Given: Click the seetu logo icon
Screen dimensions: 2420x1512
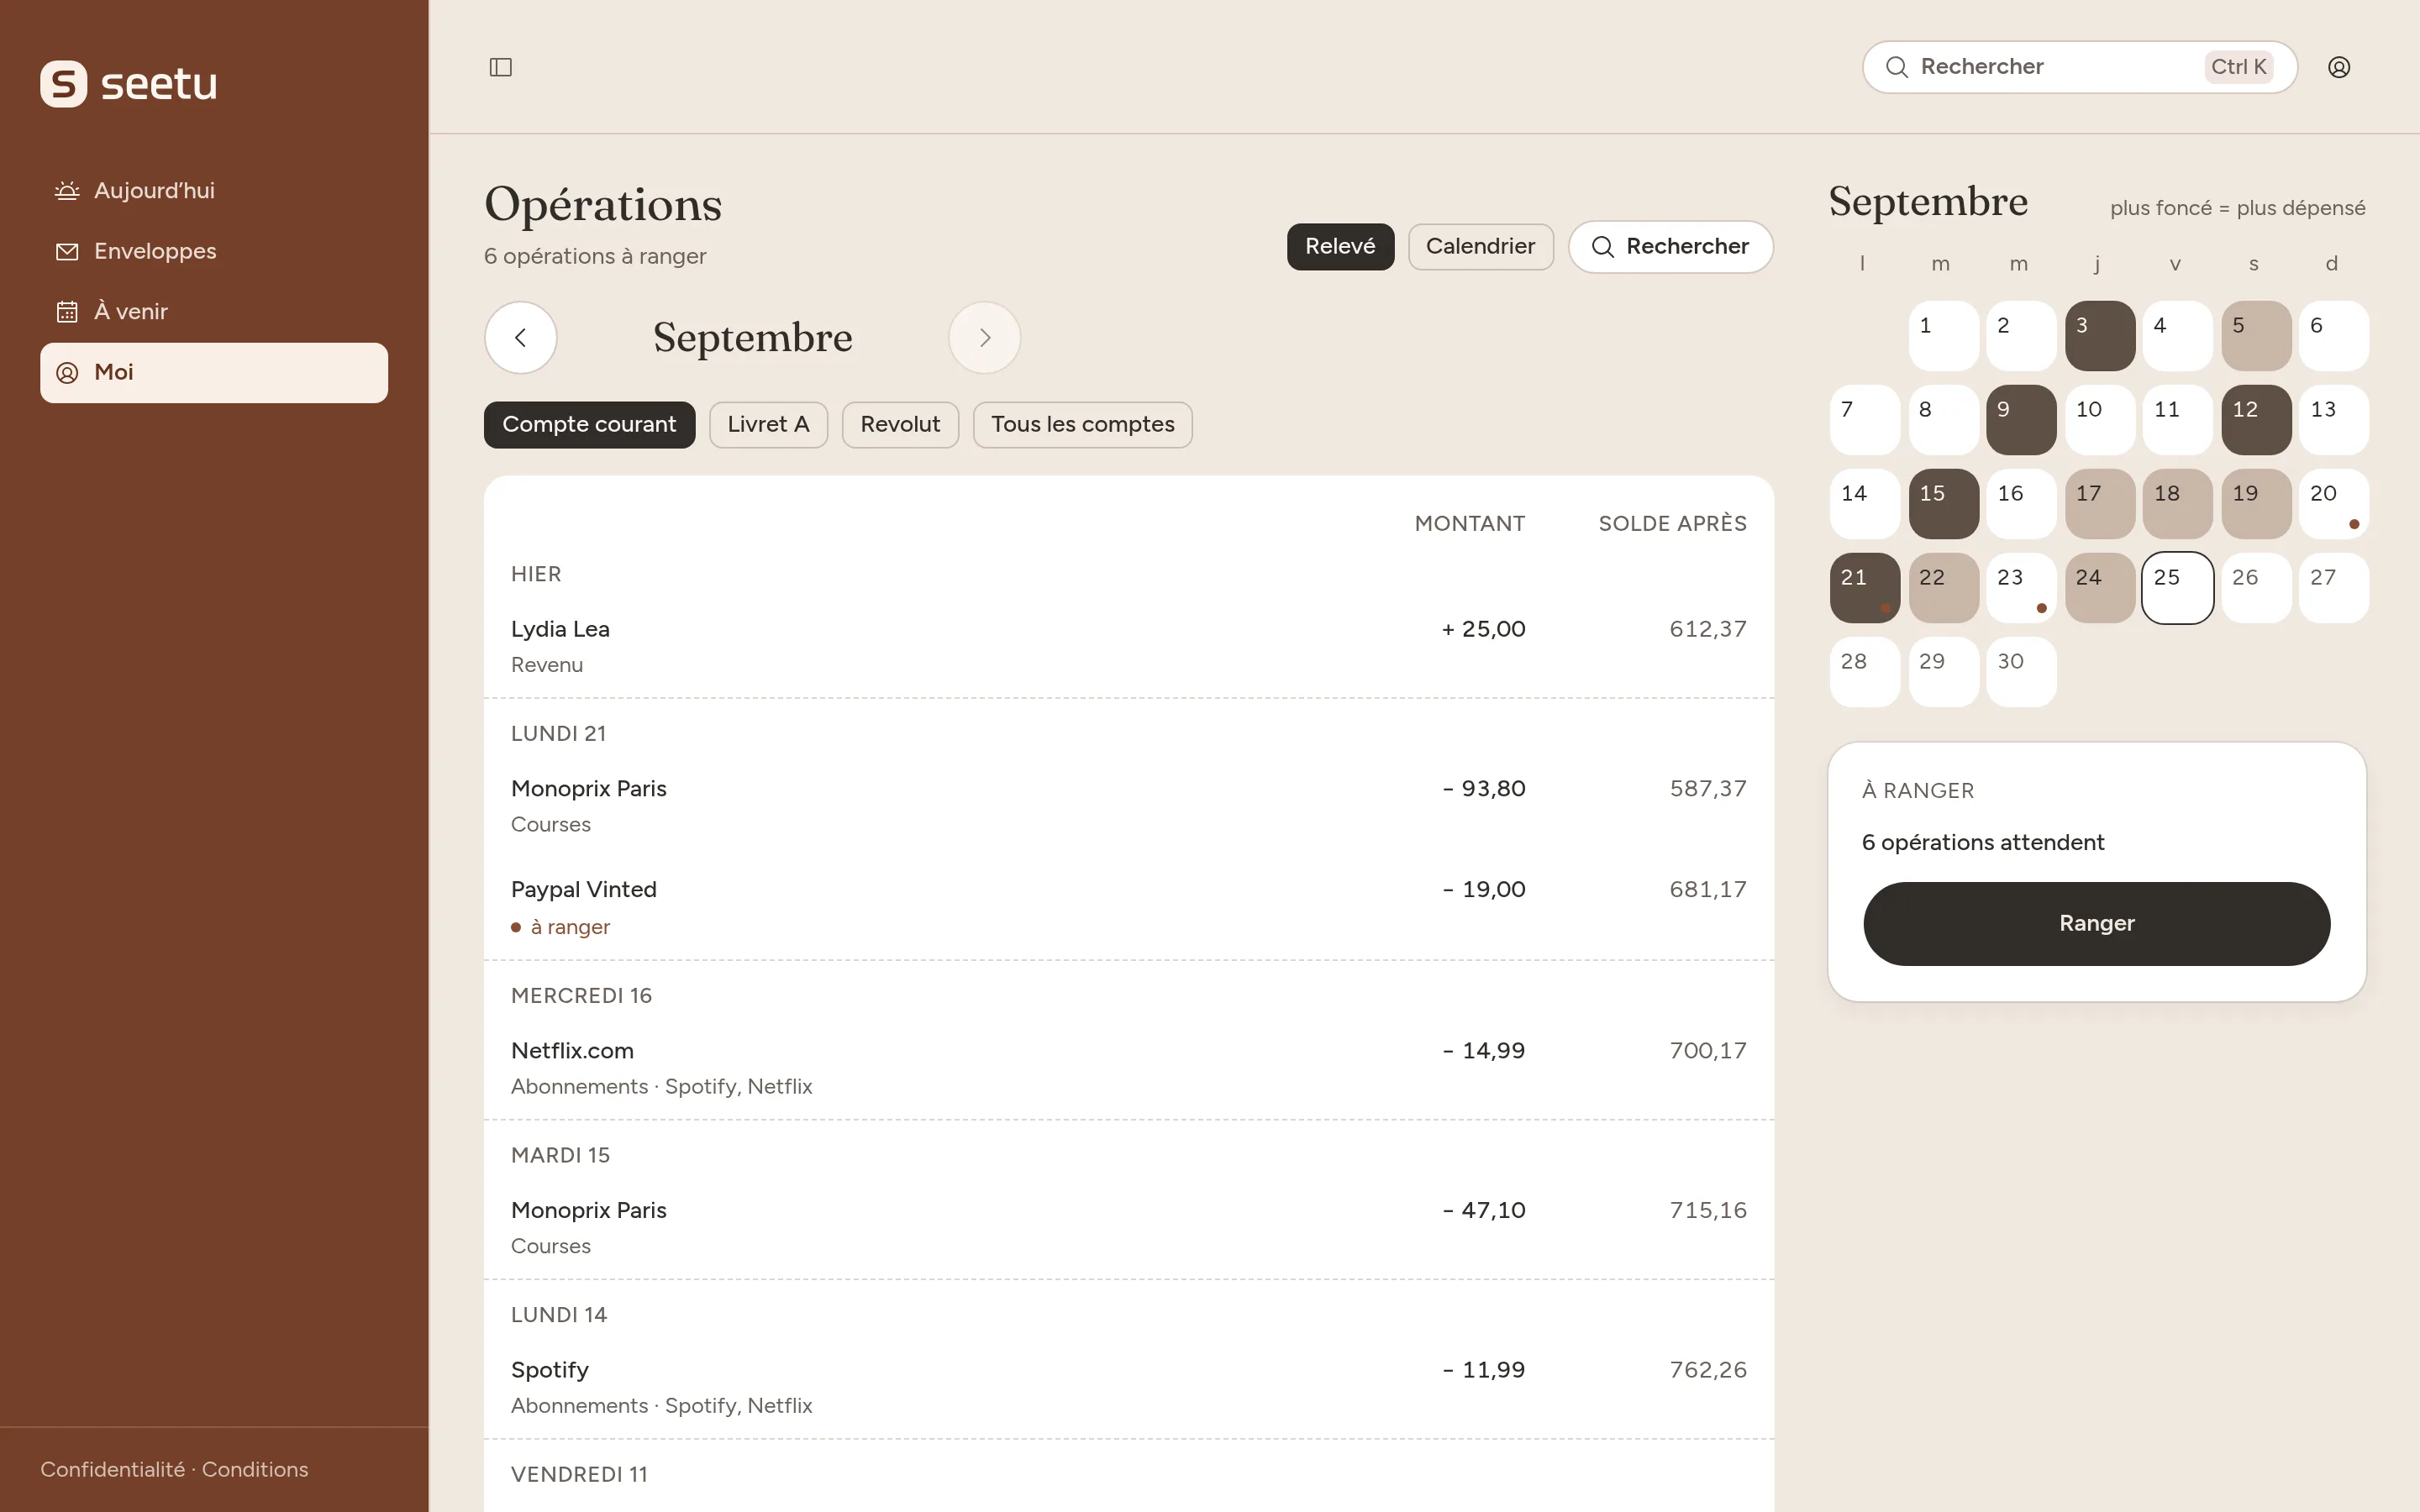Looking at the screenshot, I should (63, 84).
